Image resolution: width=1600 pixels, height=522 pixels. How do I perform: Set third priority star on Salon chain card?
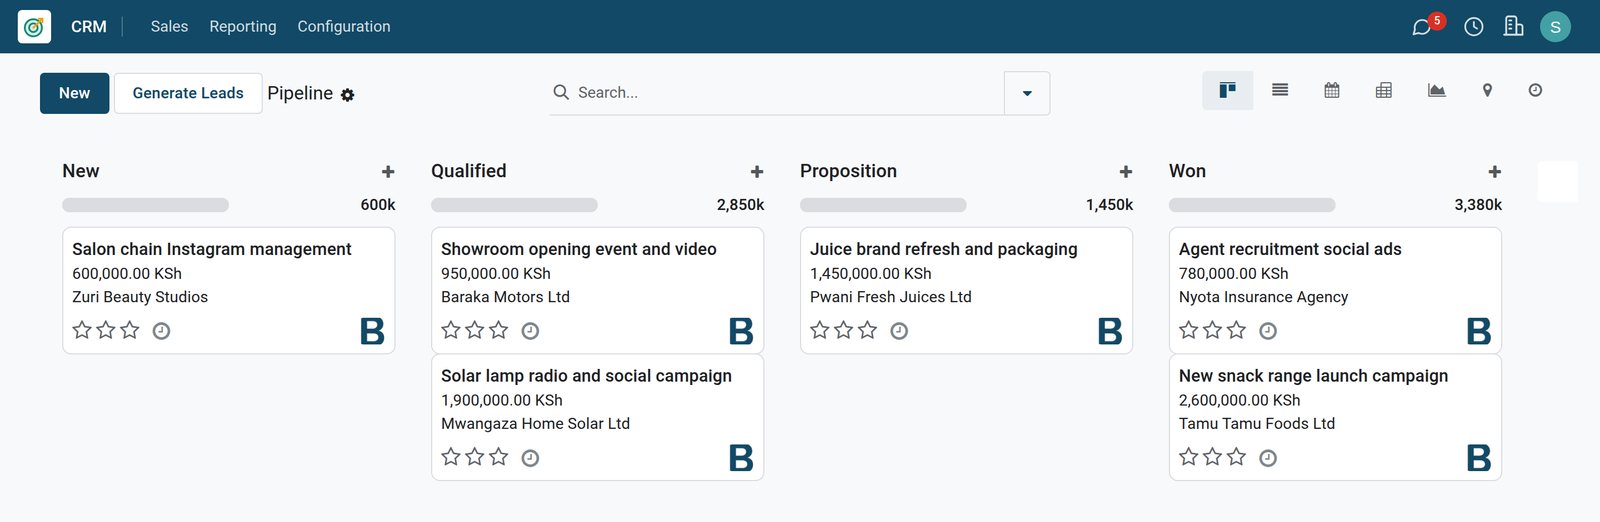tap(130, 330)
